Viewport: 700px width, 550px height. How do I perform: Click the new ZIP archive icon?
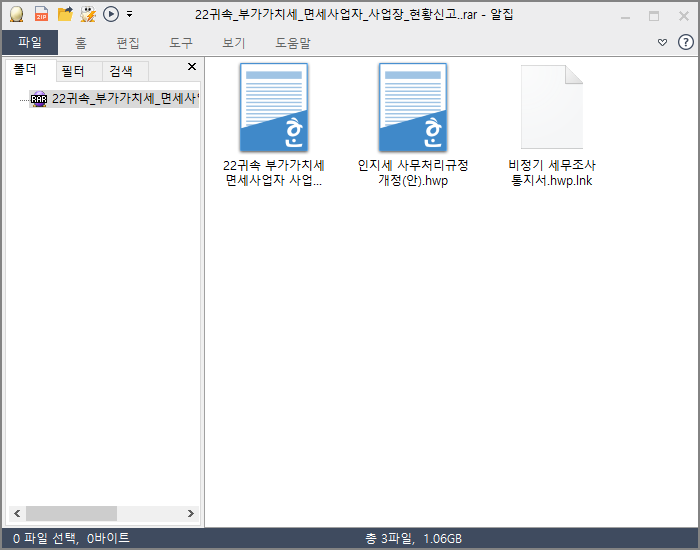coord(42,14)
